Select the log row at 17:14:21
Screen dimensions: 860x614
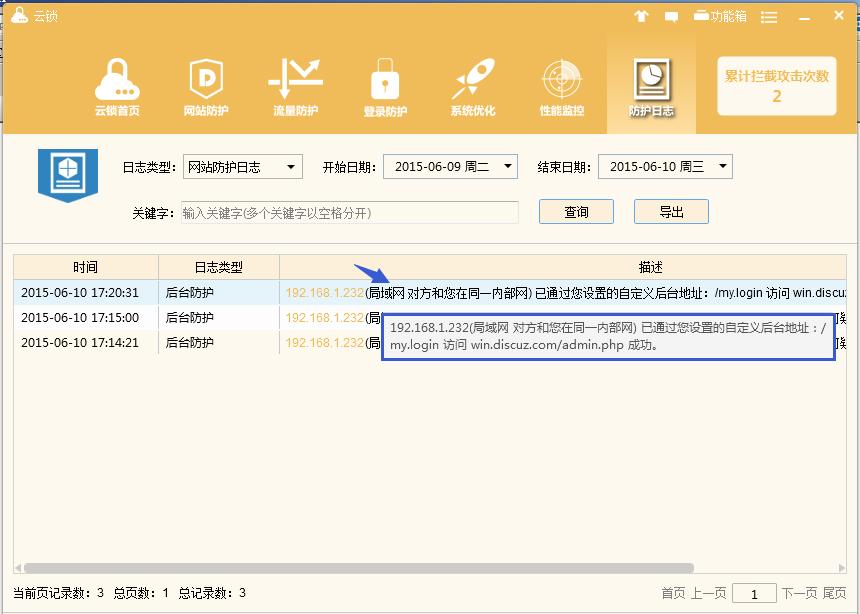(430, 342)
